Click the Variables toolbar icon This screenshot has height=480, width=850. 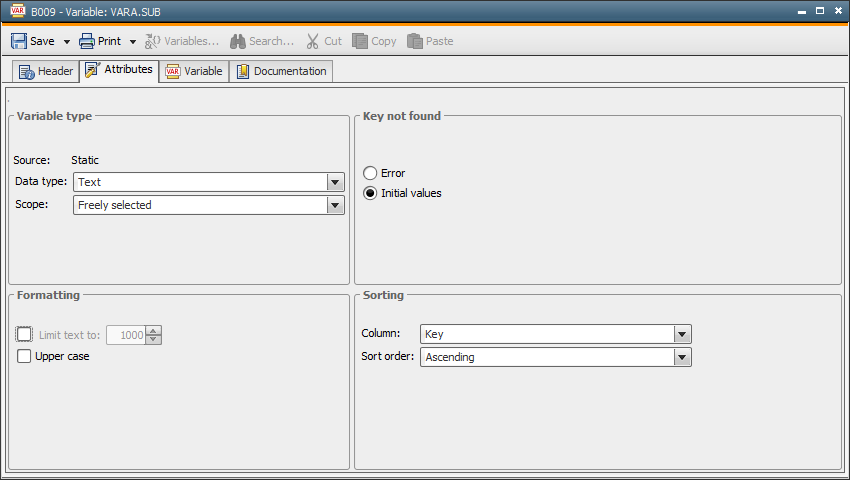click(x=153, y=41)
